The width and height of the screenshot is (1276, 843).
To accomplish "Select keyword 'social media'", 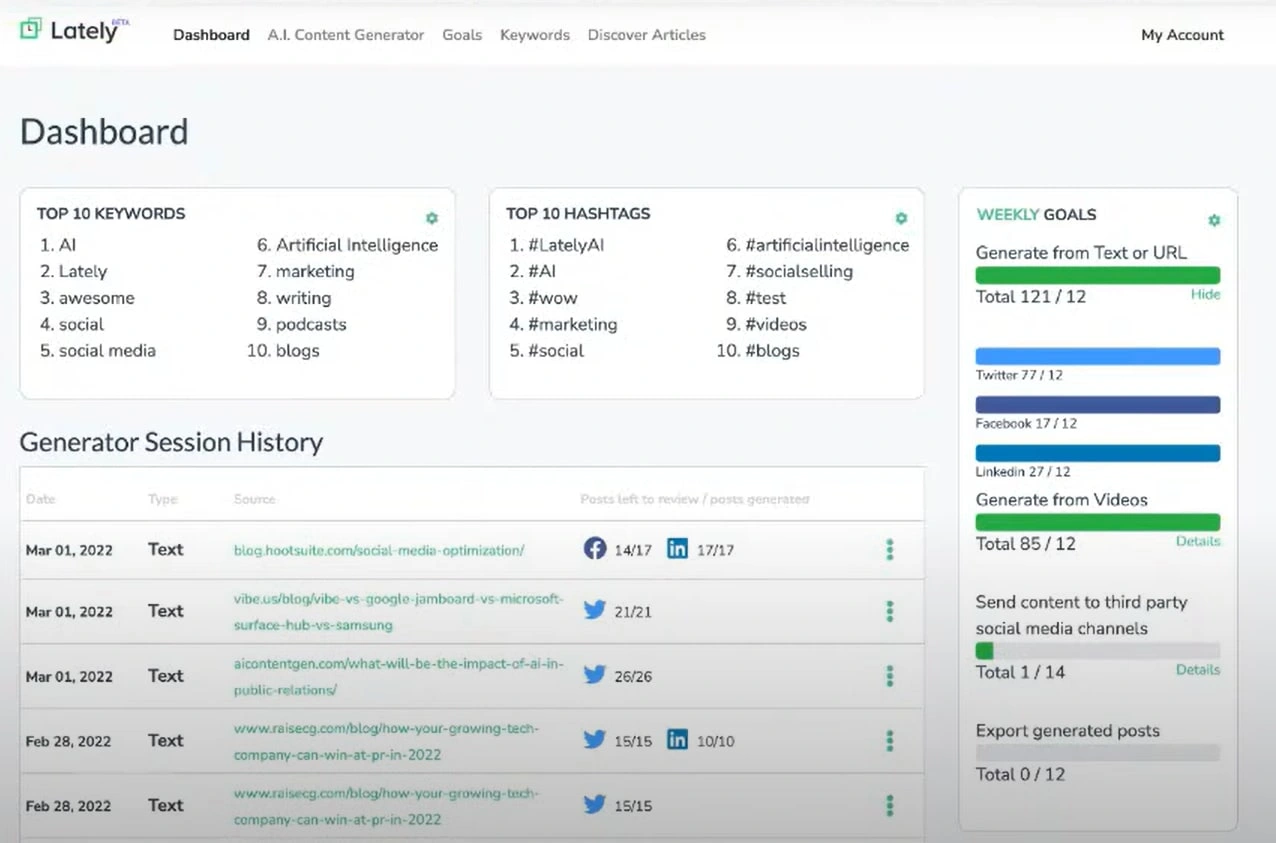I will 107,351.
